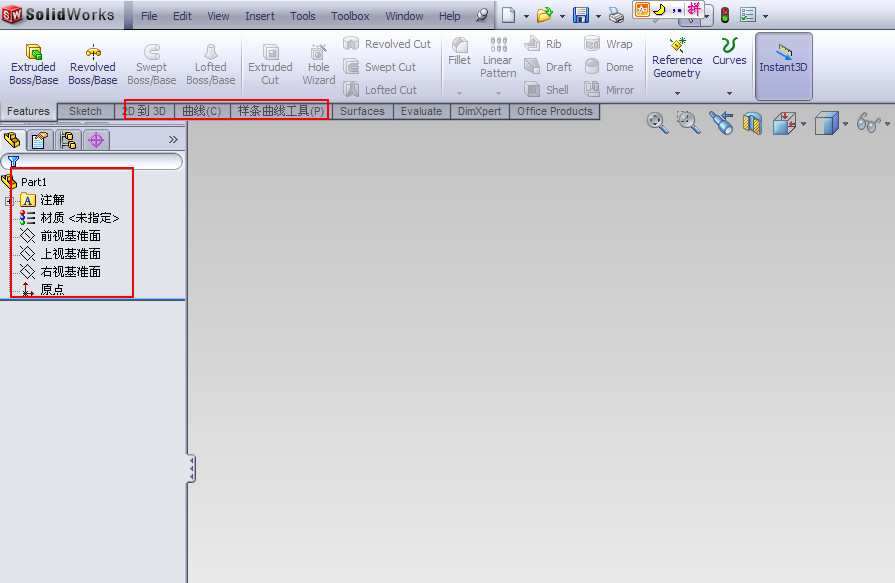Click the Section View icon

coord(752,123)
